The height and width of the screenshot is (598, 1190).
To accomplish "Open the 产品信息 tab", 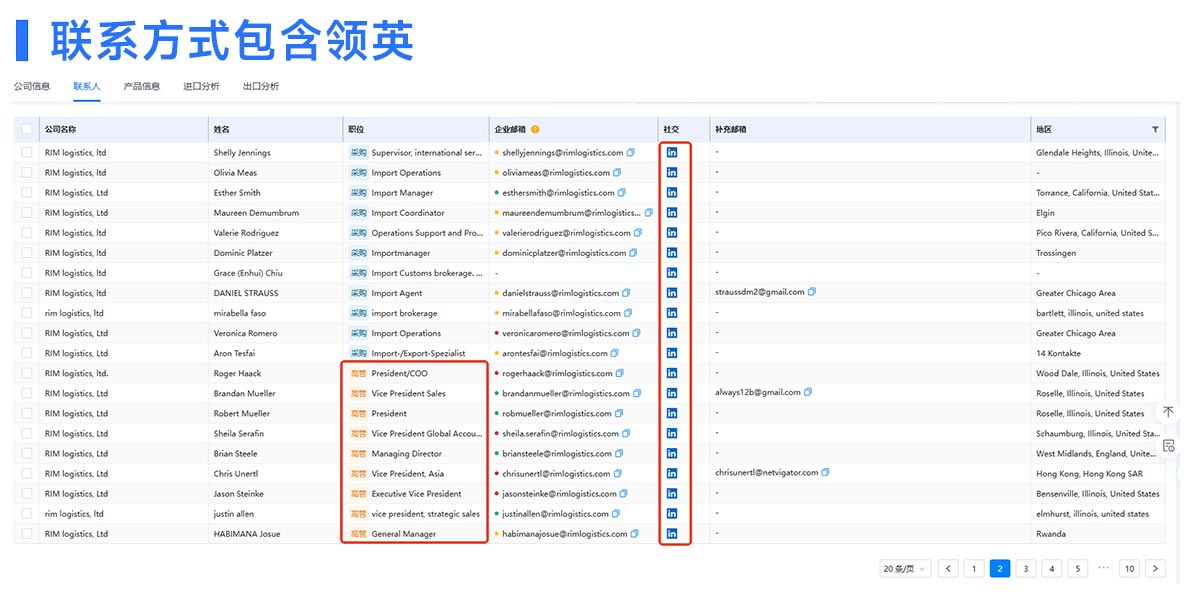I will tap(142, 87).
